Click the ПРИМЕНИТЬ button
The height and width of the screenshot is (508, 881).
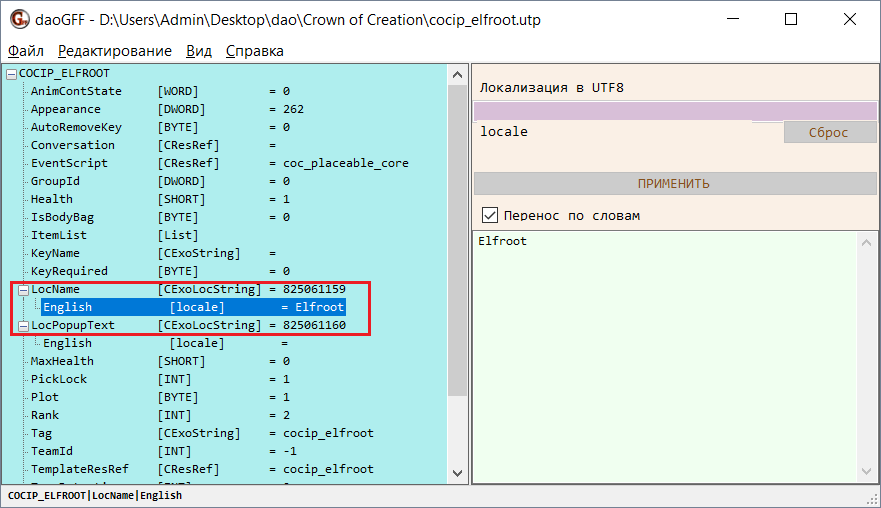point(674,184)
